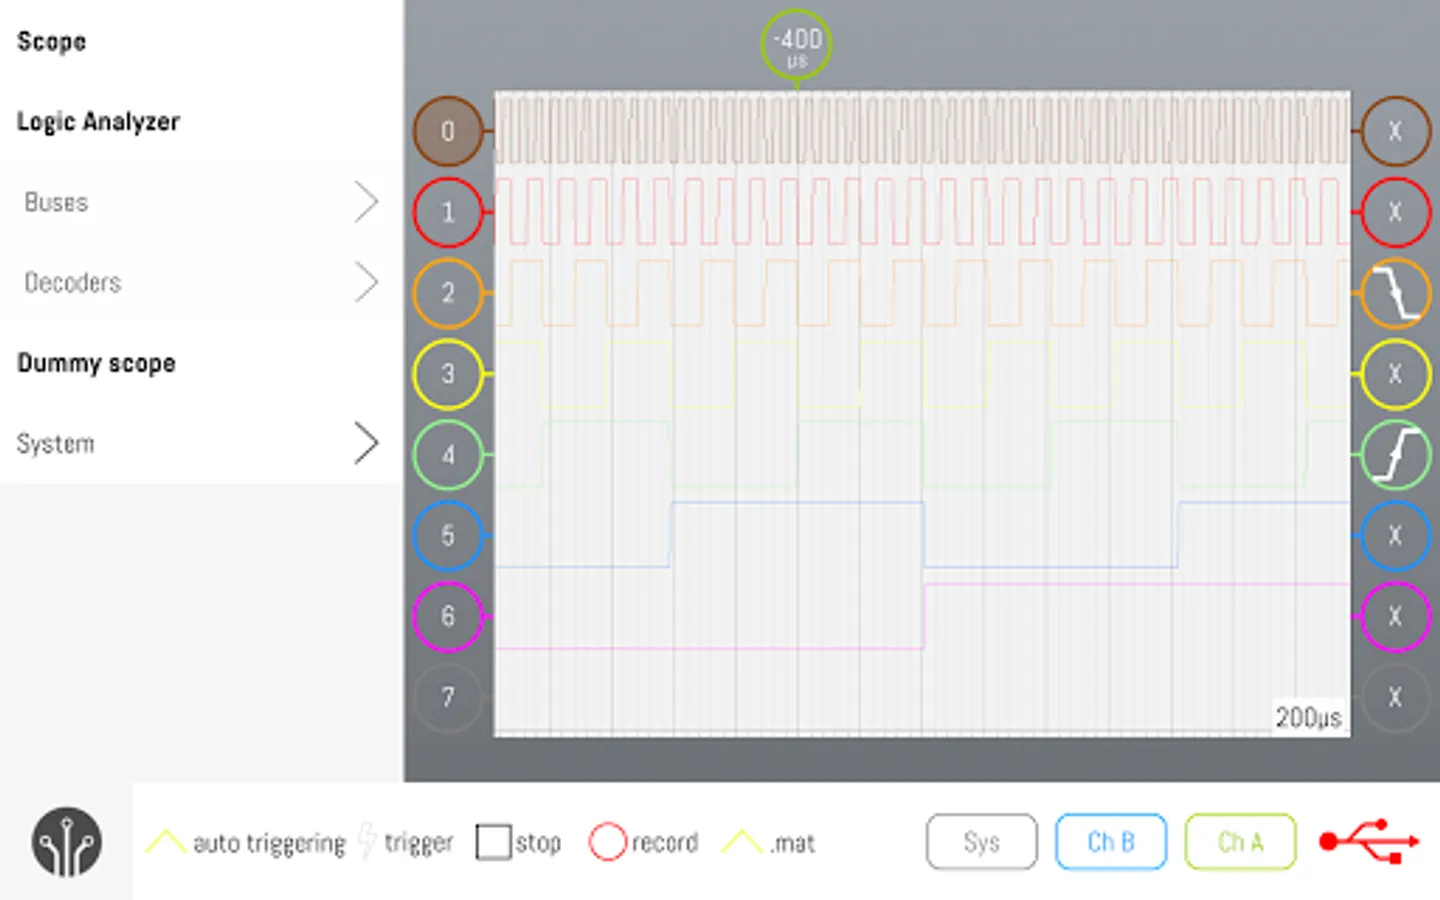Click the Sys button
The height and width of the screenshot is (900, 1440).
tap(982, 842)
